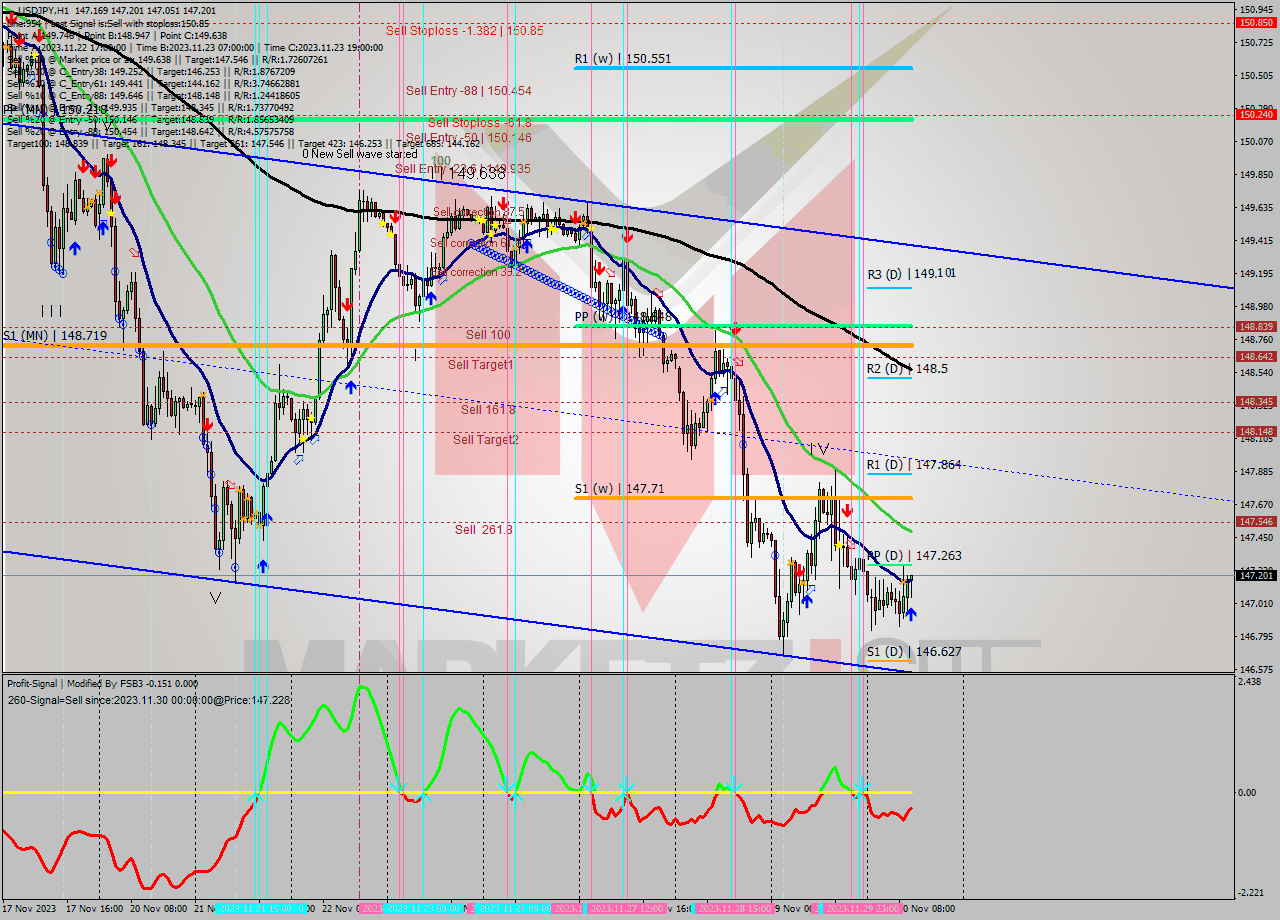
Task: Click the 146.795 value on price axis
Action: [x=1254, y=637]
